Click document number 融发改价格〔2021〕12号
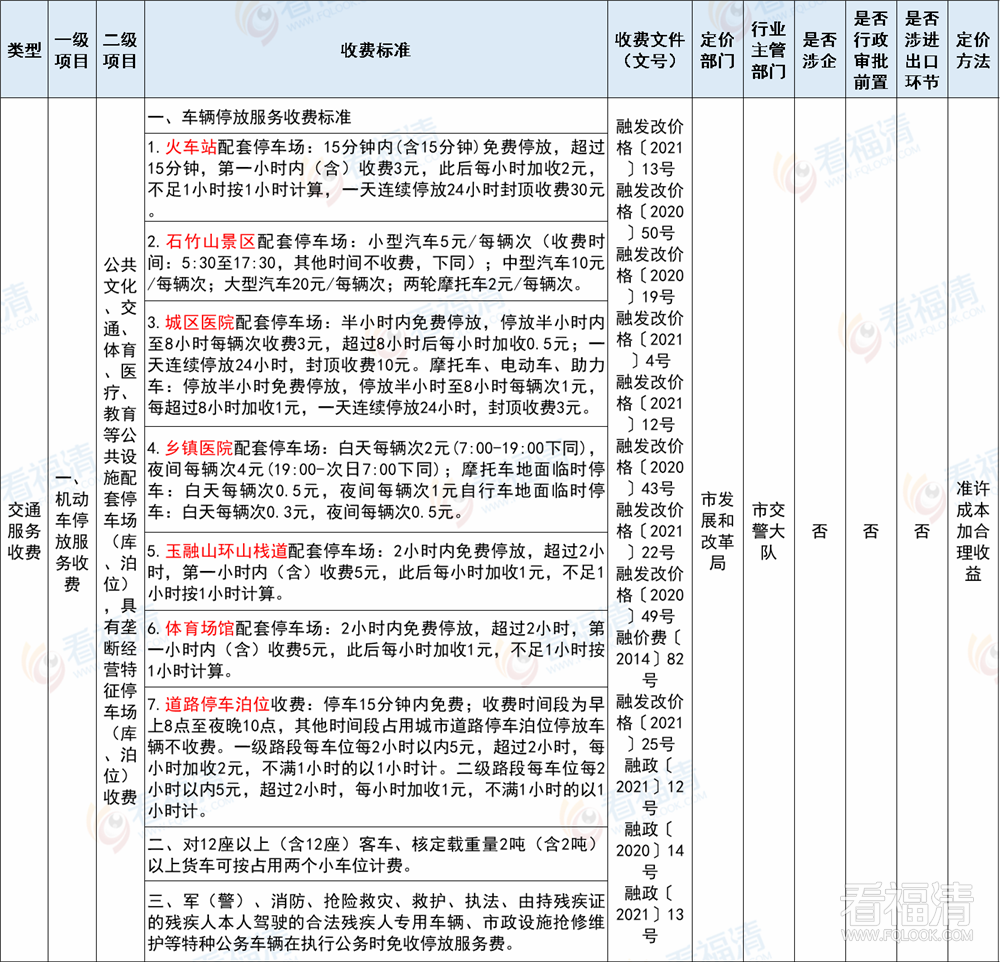 tap(650, 403)
